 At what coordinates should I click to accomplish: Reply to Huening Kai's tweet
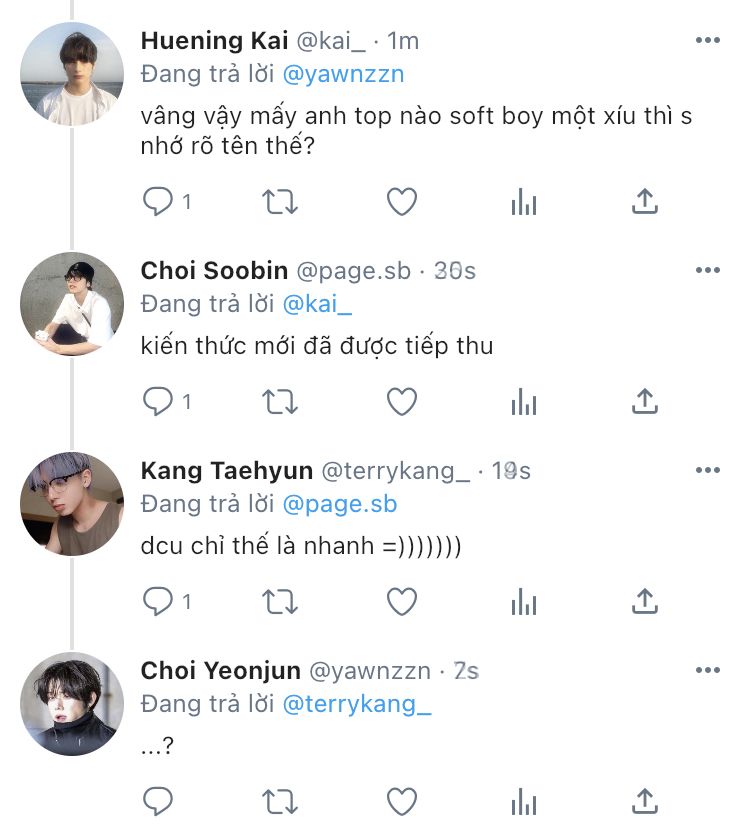tap(158, 202)
